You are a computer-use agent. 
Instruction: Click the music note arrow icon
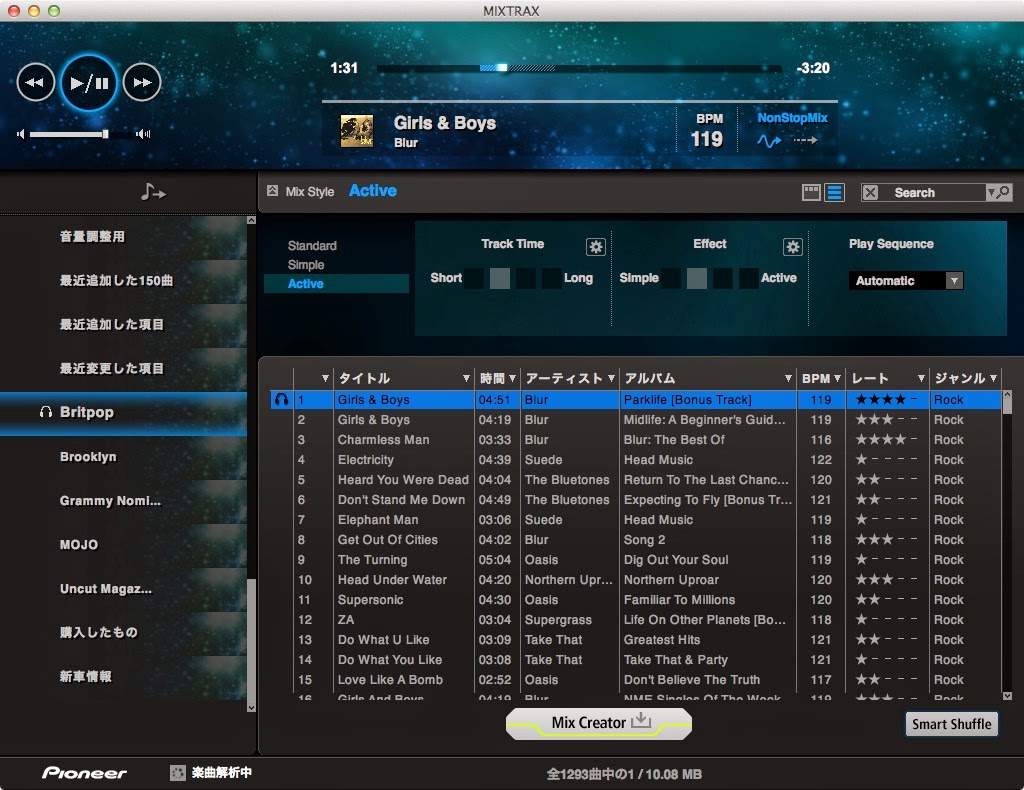pos(153,192)
